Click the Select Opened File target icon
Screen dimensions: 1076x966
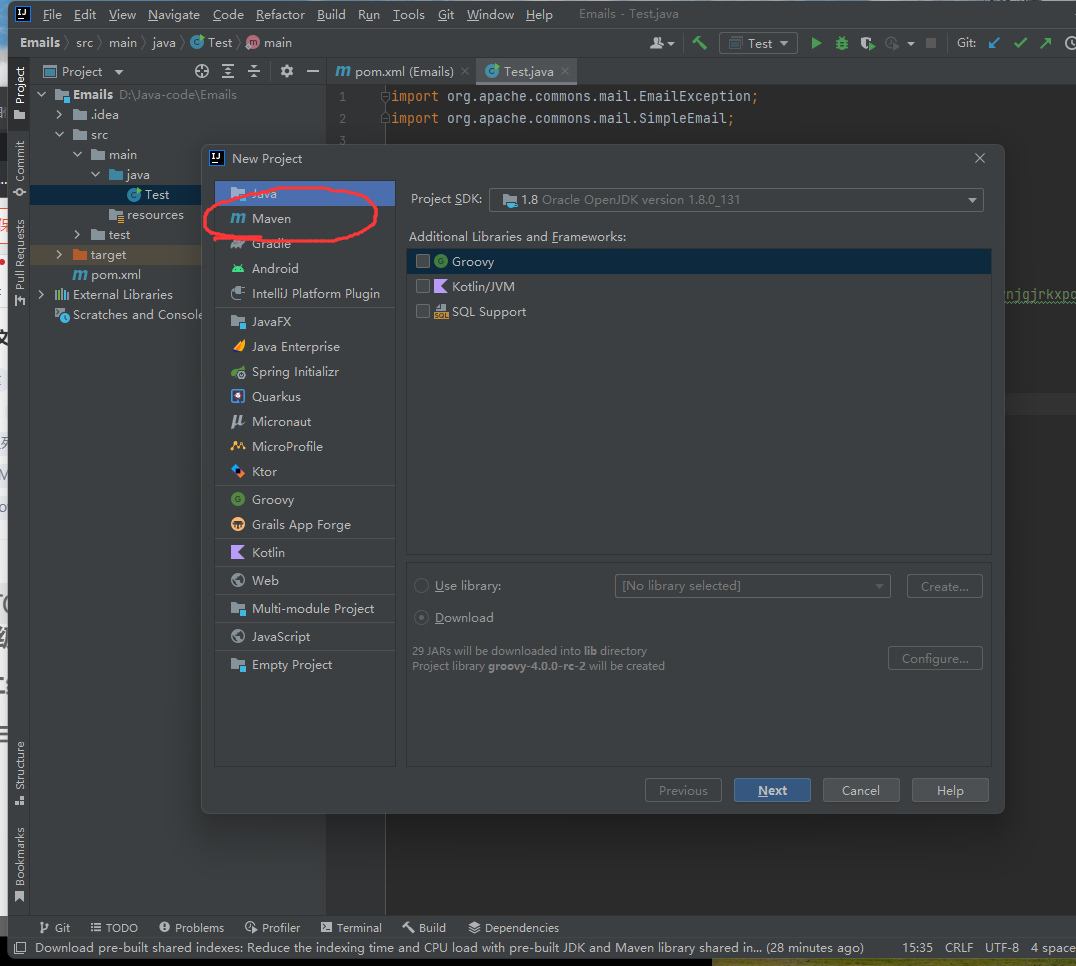click(x=201, y=71)
